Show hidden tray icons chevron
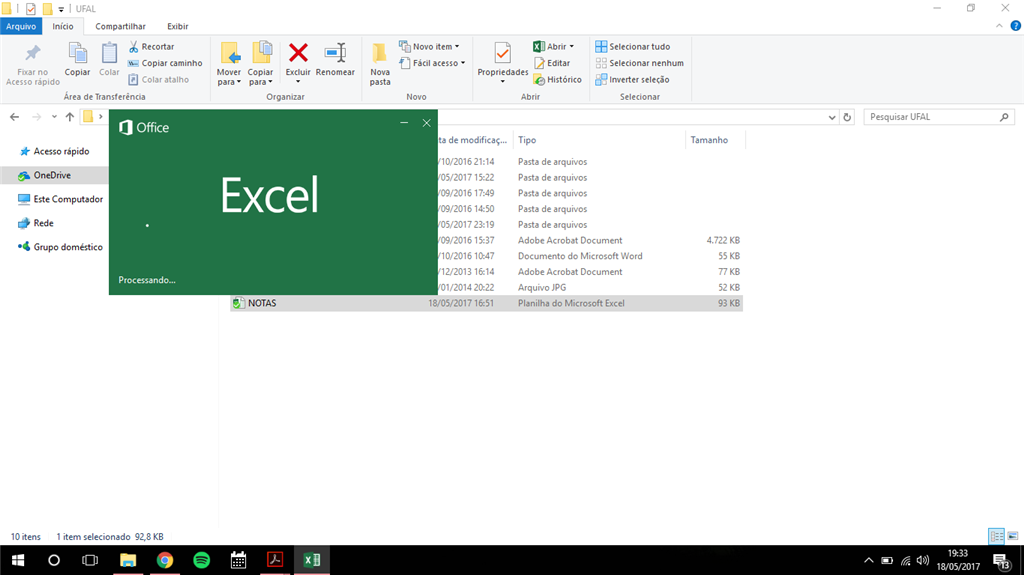Image resolution: width=1024 pixels, height=575 pixels. point(869,560)
